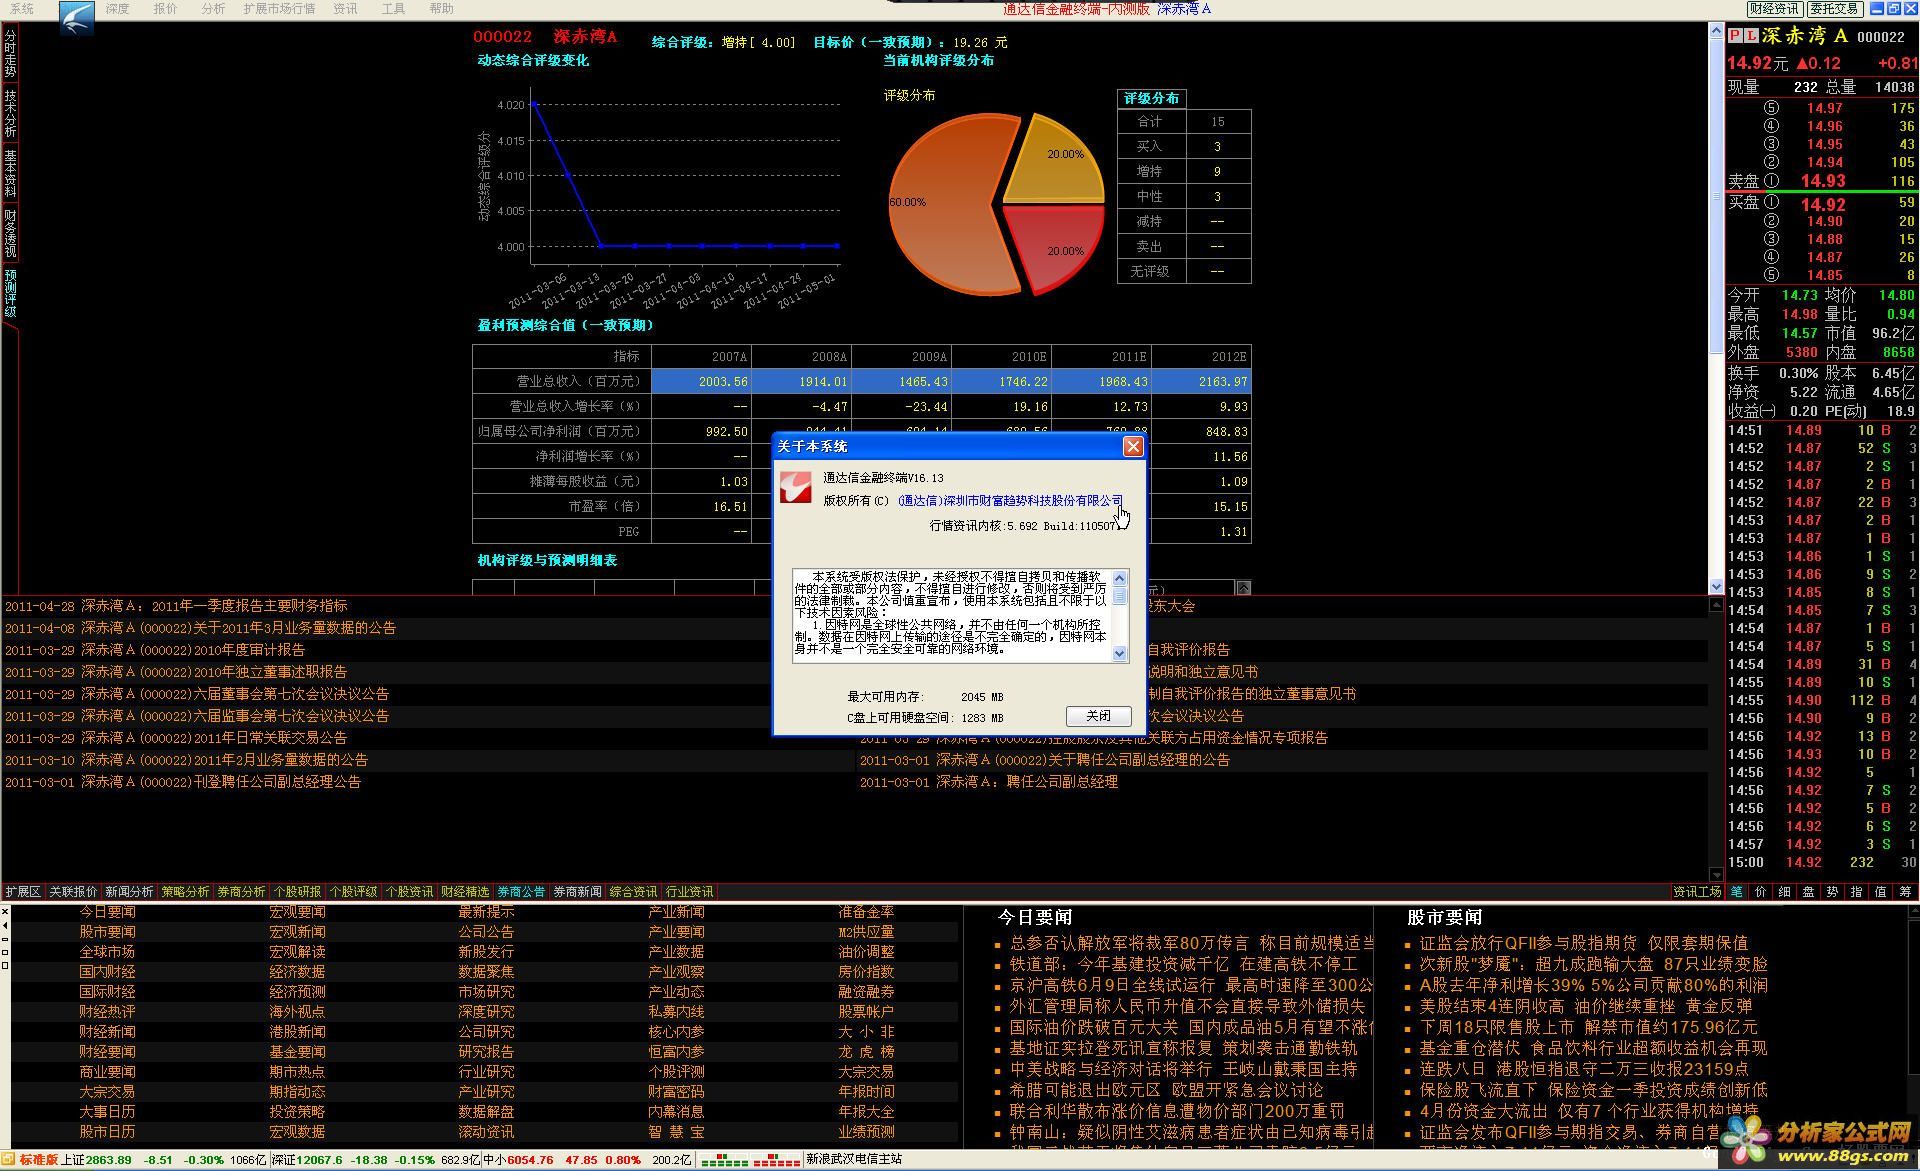Open 研究报告 news category
This screenshot has height=1171, width=1920.
(x=487, y=1052)
